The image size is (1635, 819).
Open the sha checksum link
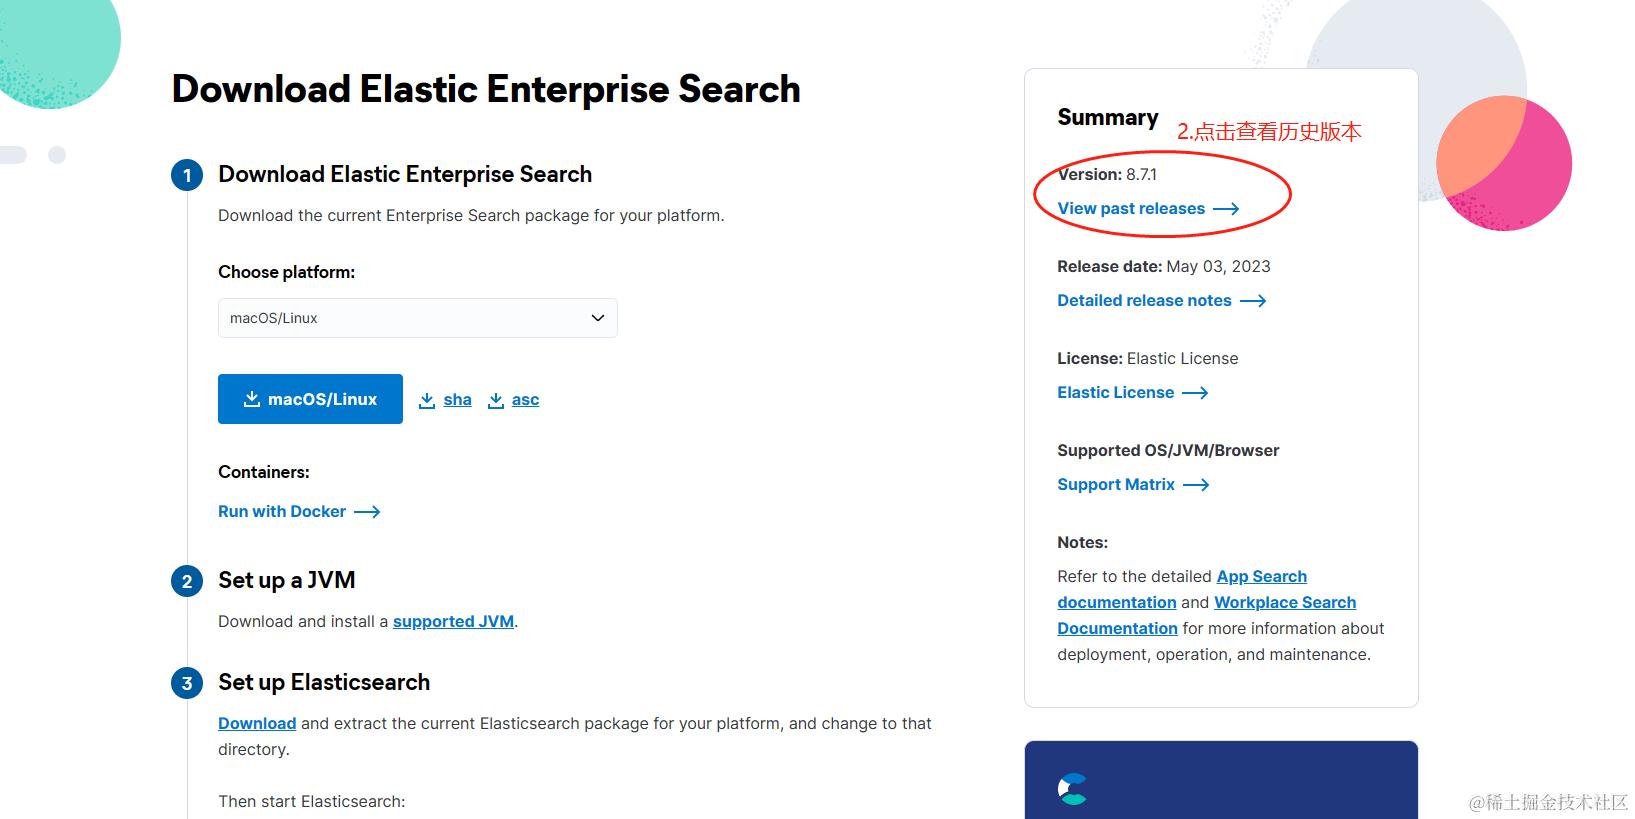coord(457,400)
